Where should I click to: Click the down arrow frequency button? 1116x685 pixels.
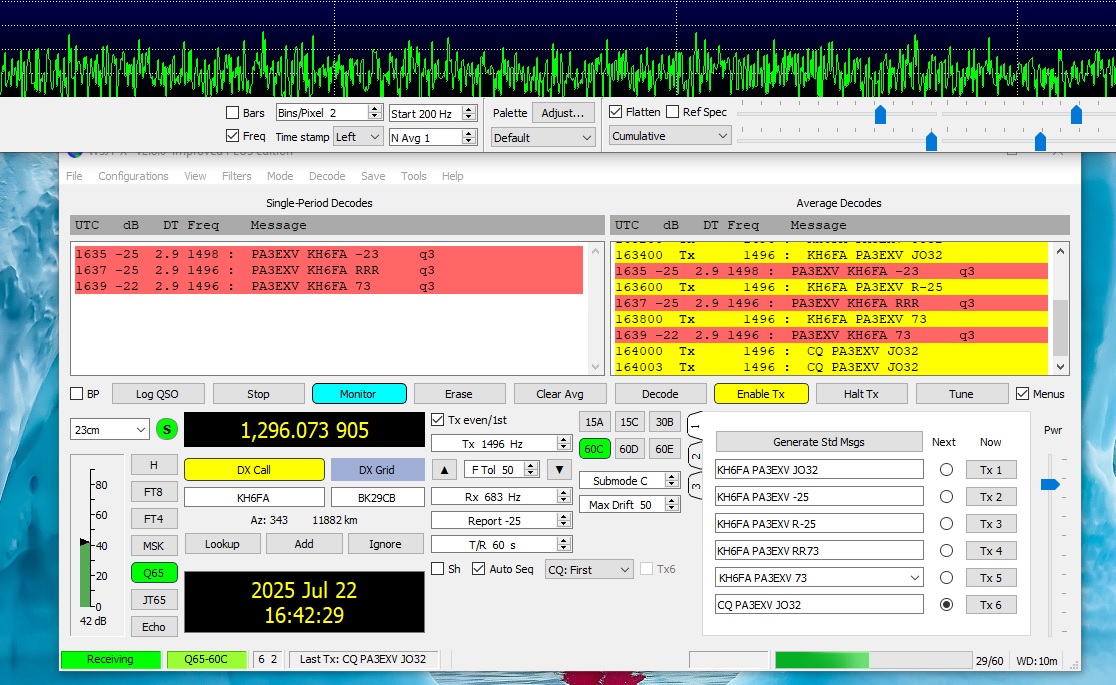[559, 470]
